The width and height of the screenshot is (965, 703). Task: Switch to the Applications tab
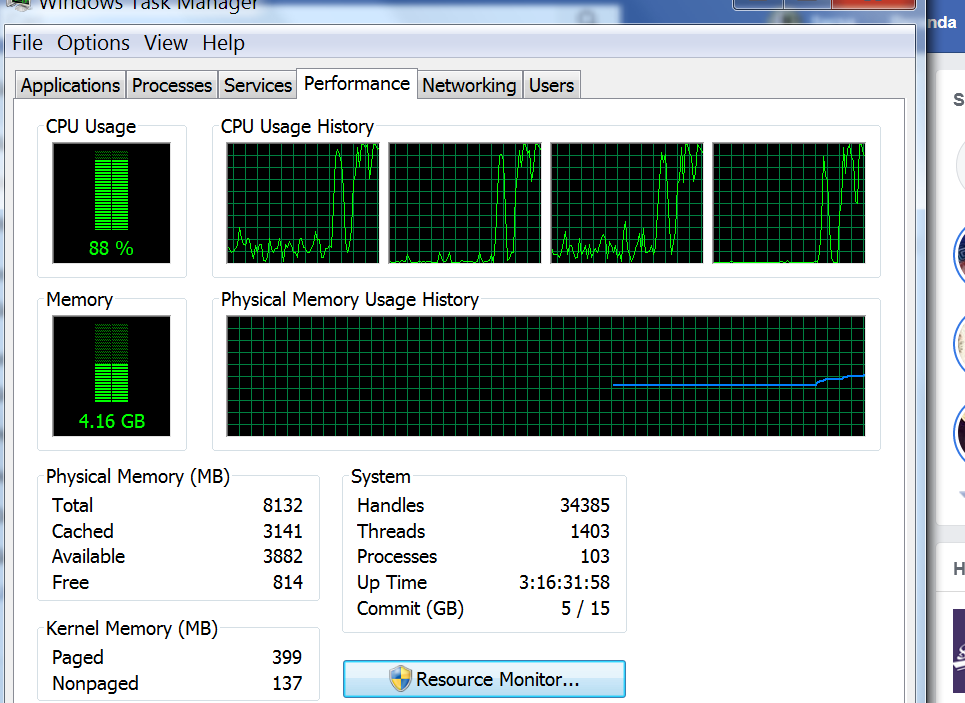pos(70,86)
